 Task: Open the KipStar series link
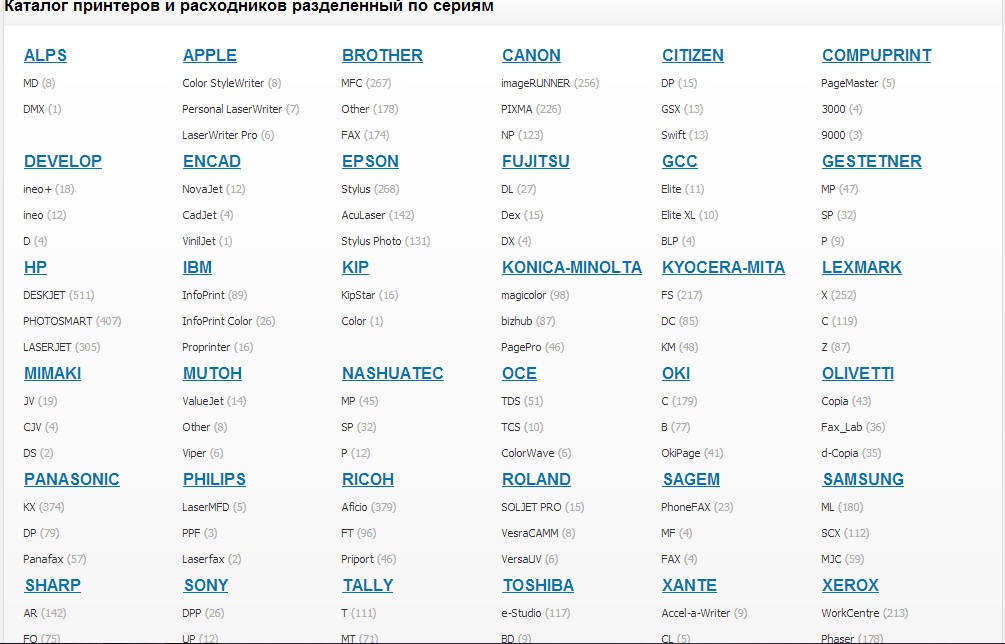(x=358, y=295)
